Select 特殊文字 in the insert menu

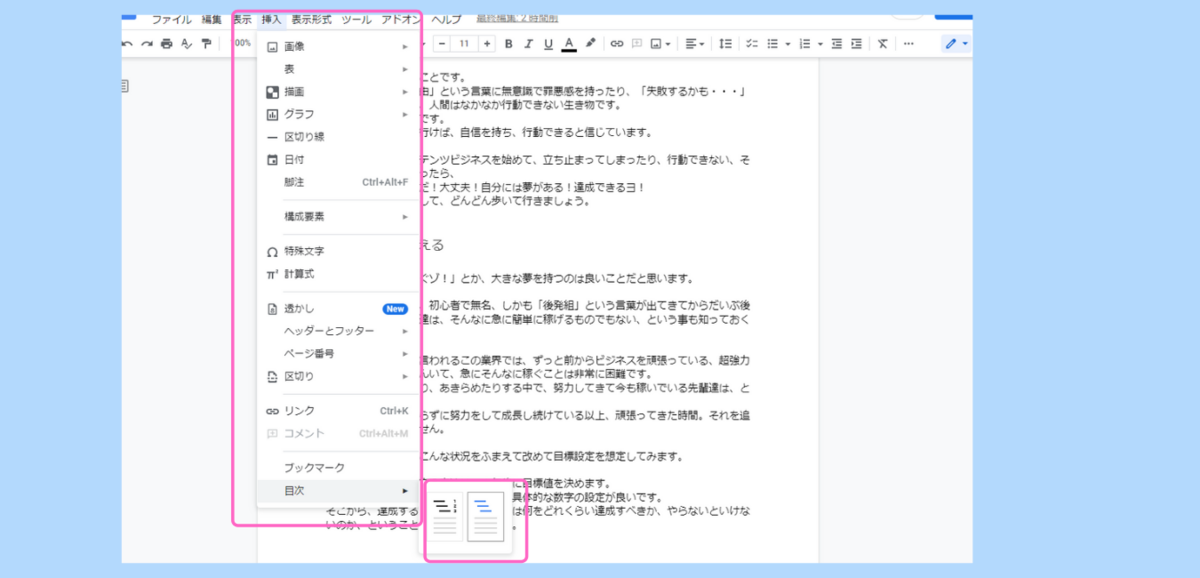point(338,251)
